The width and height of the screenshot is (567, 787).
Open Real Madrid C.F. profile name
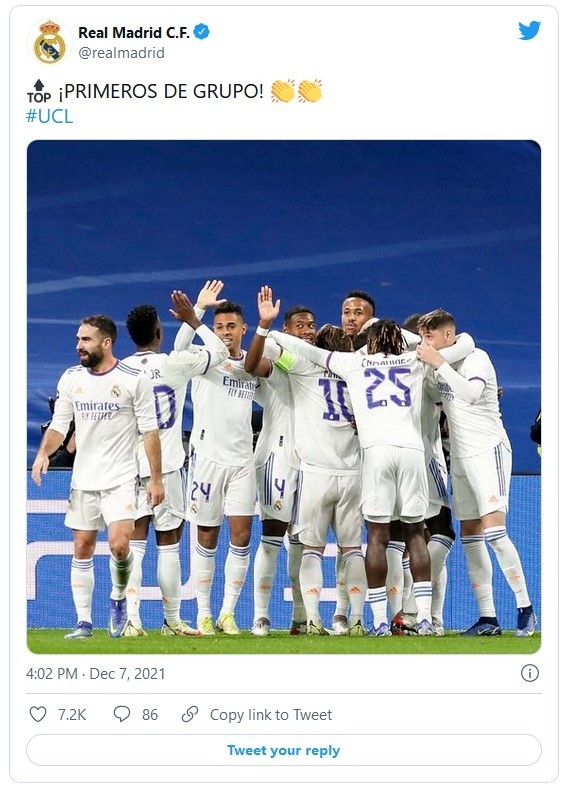coord(134,33)
